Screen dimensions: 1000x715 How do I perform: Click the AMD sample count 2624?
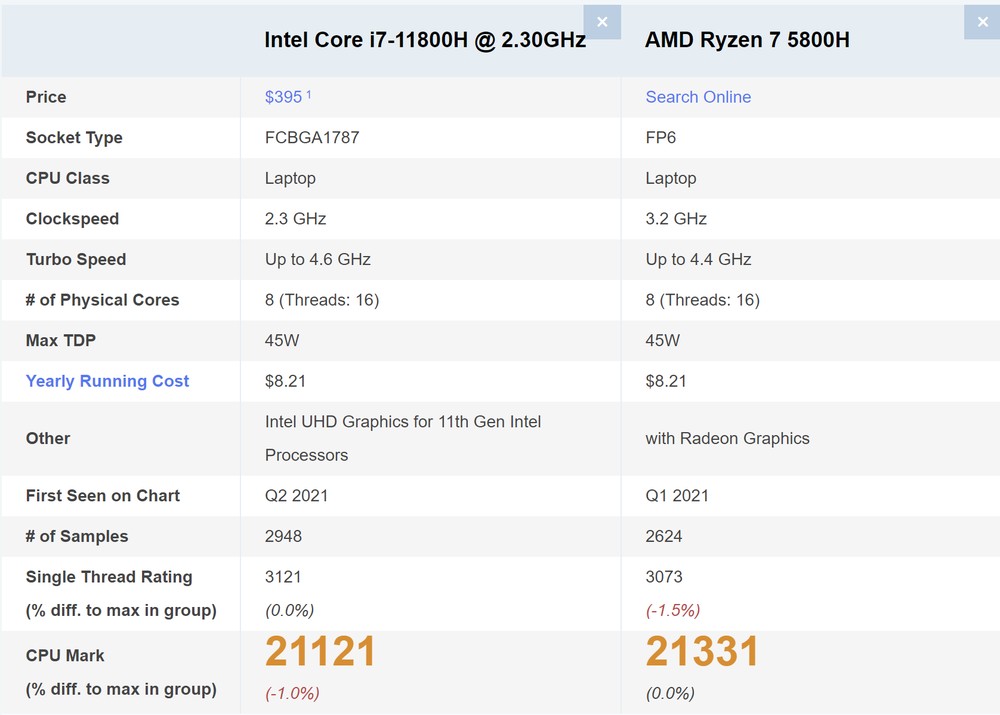(664, 537)
